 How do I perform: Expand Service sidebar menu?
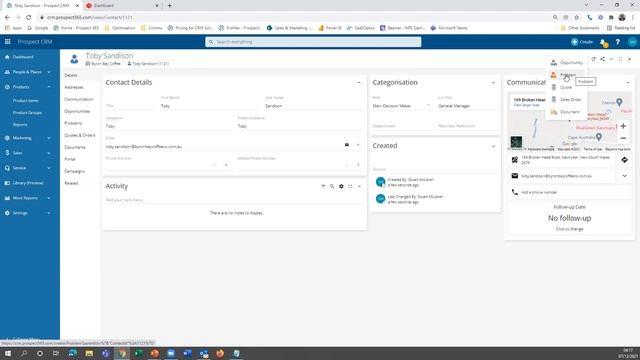28,168
